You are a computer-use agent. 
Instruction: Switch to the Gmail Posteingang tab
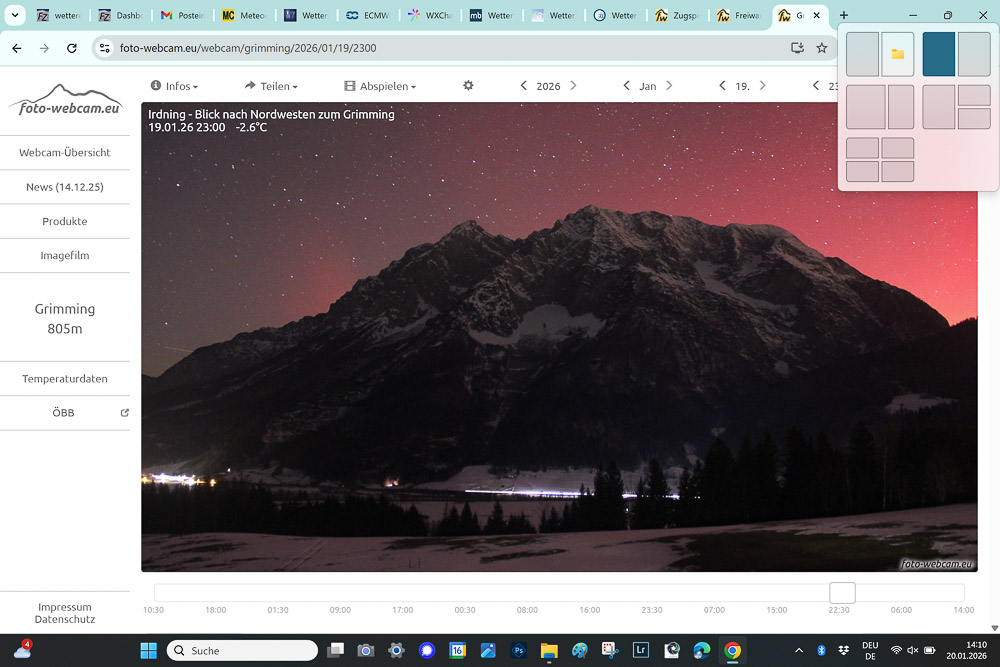pos(181,16)
